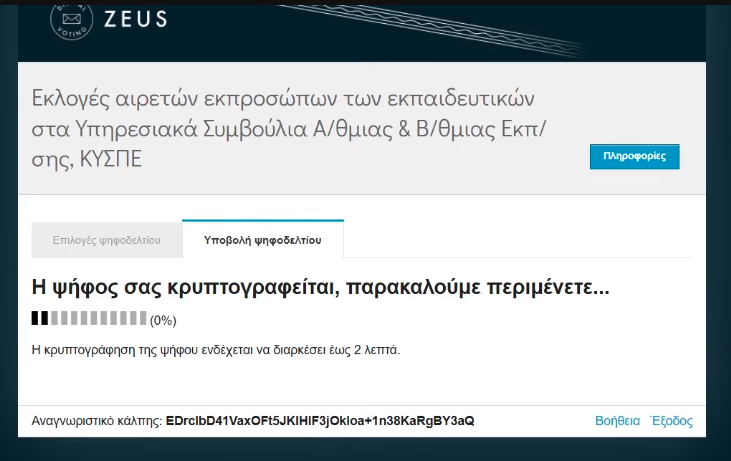The width and height of the screenshot is (731, 461).
Task: Click the ZEUS brand name text
Action: point(135,18)
